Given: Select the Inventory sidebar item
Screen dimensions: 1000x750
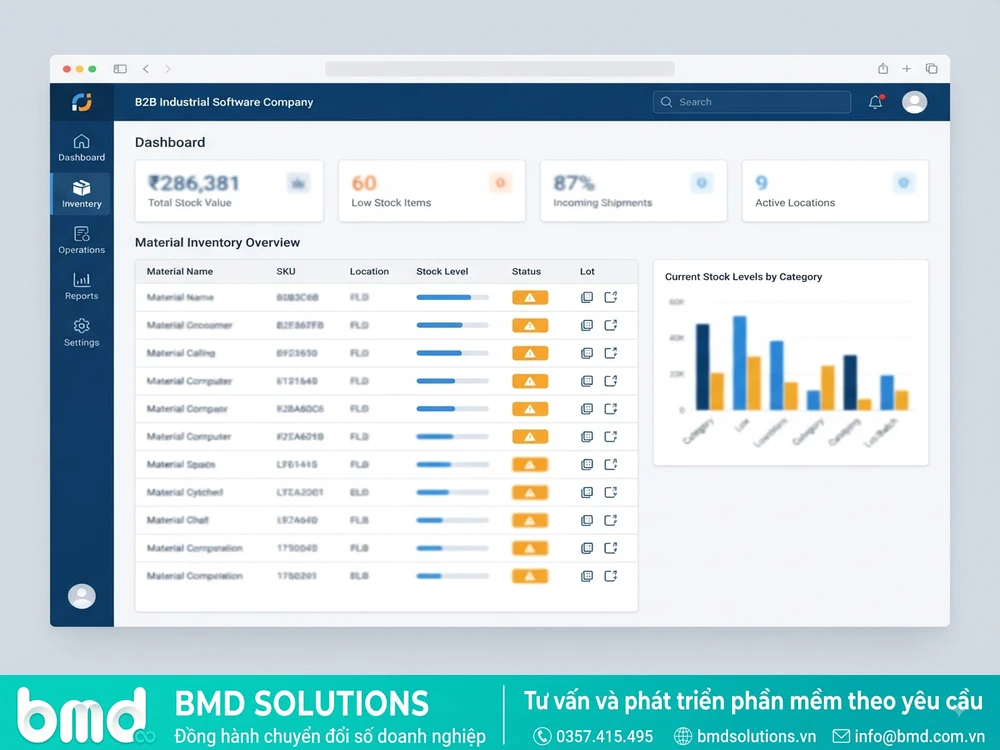Looking at the screenshot, I should point(82,194).
